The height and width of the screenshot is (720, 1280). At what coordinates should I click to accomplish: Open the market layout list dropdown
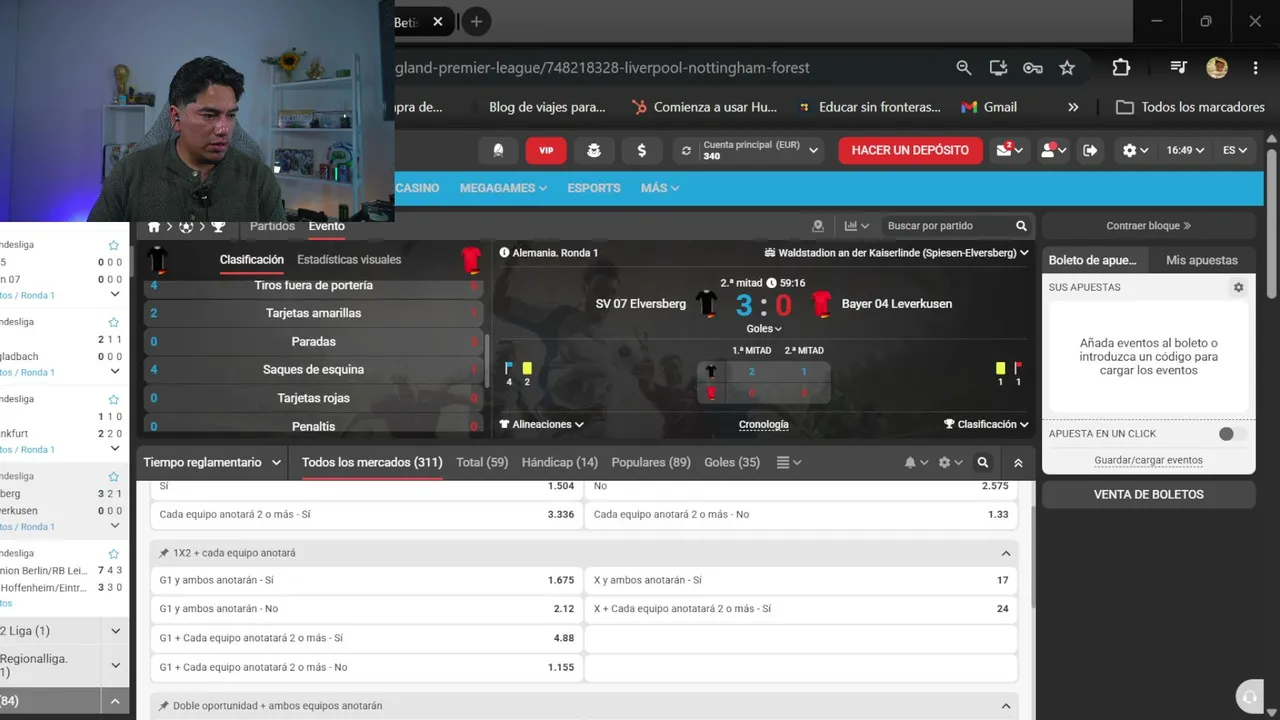789,462
